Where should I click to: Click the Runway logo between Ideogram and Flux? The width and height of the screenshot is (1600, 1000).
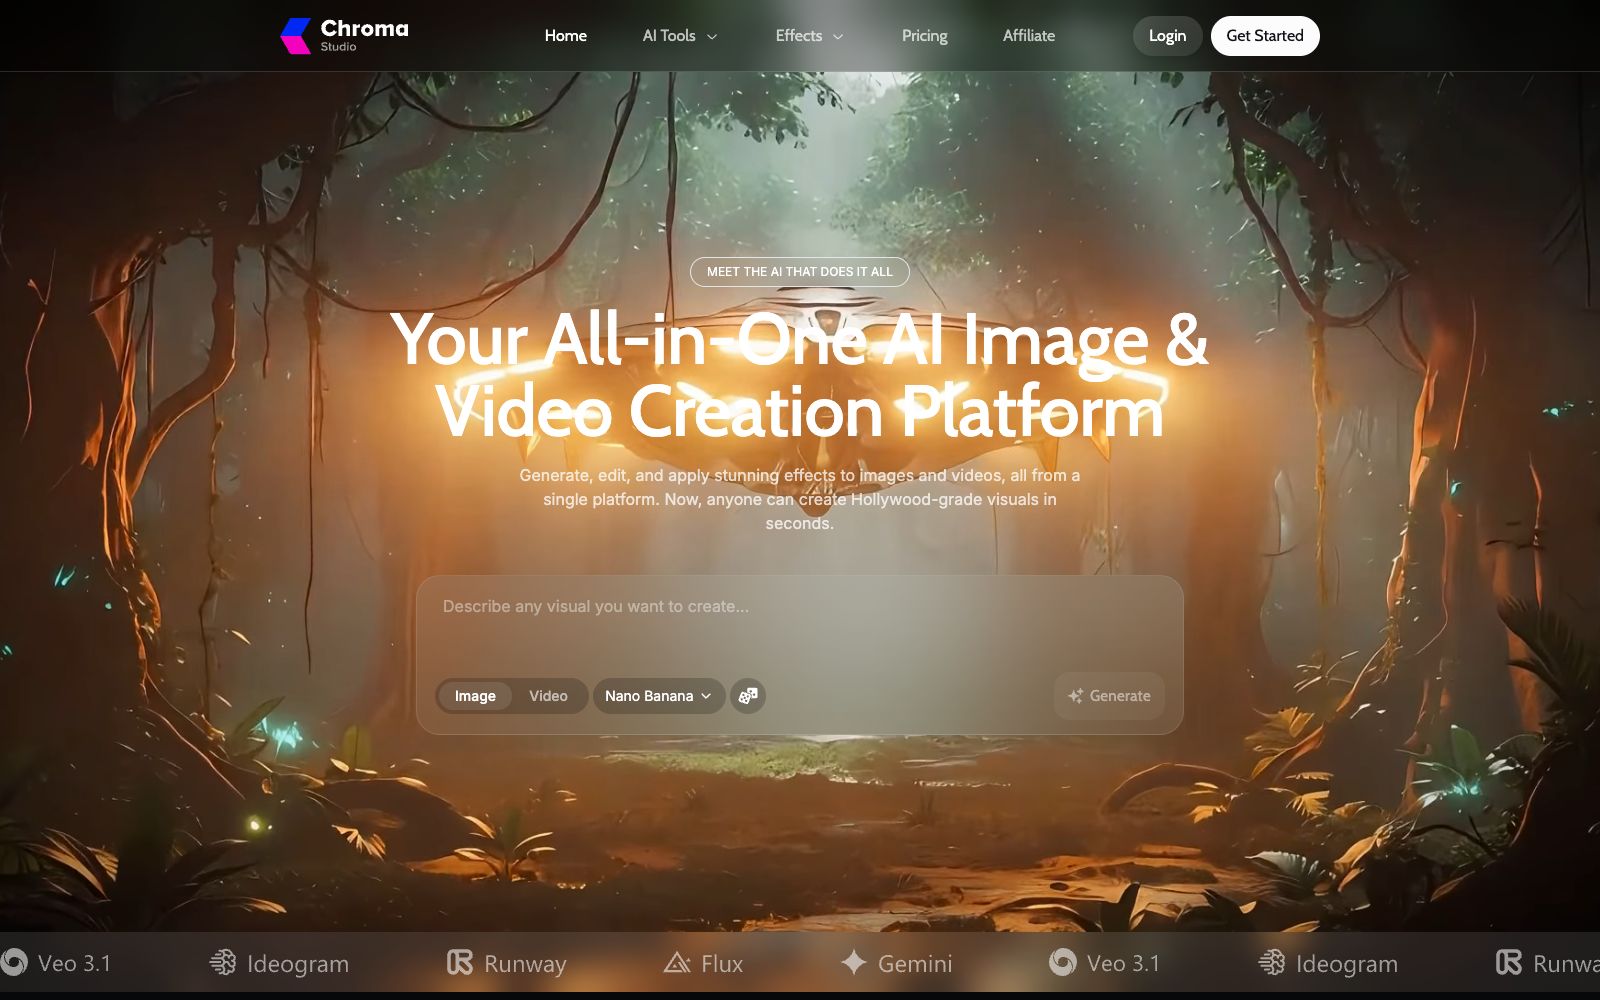tap(506, 963)
